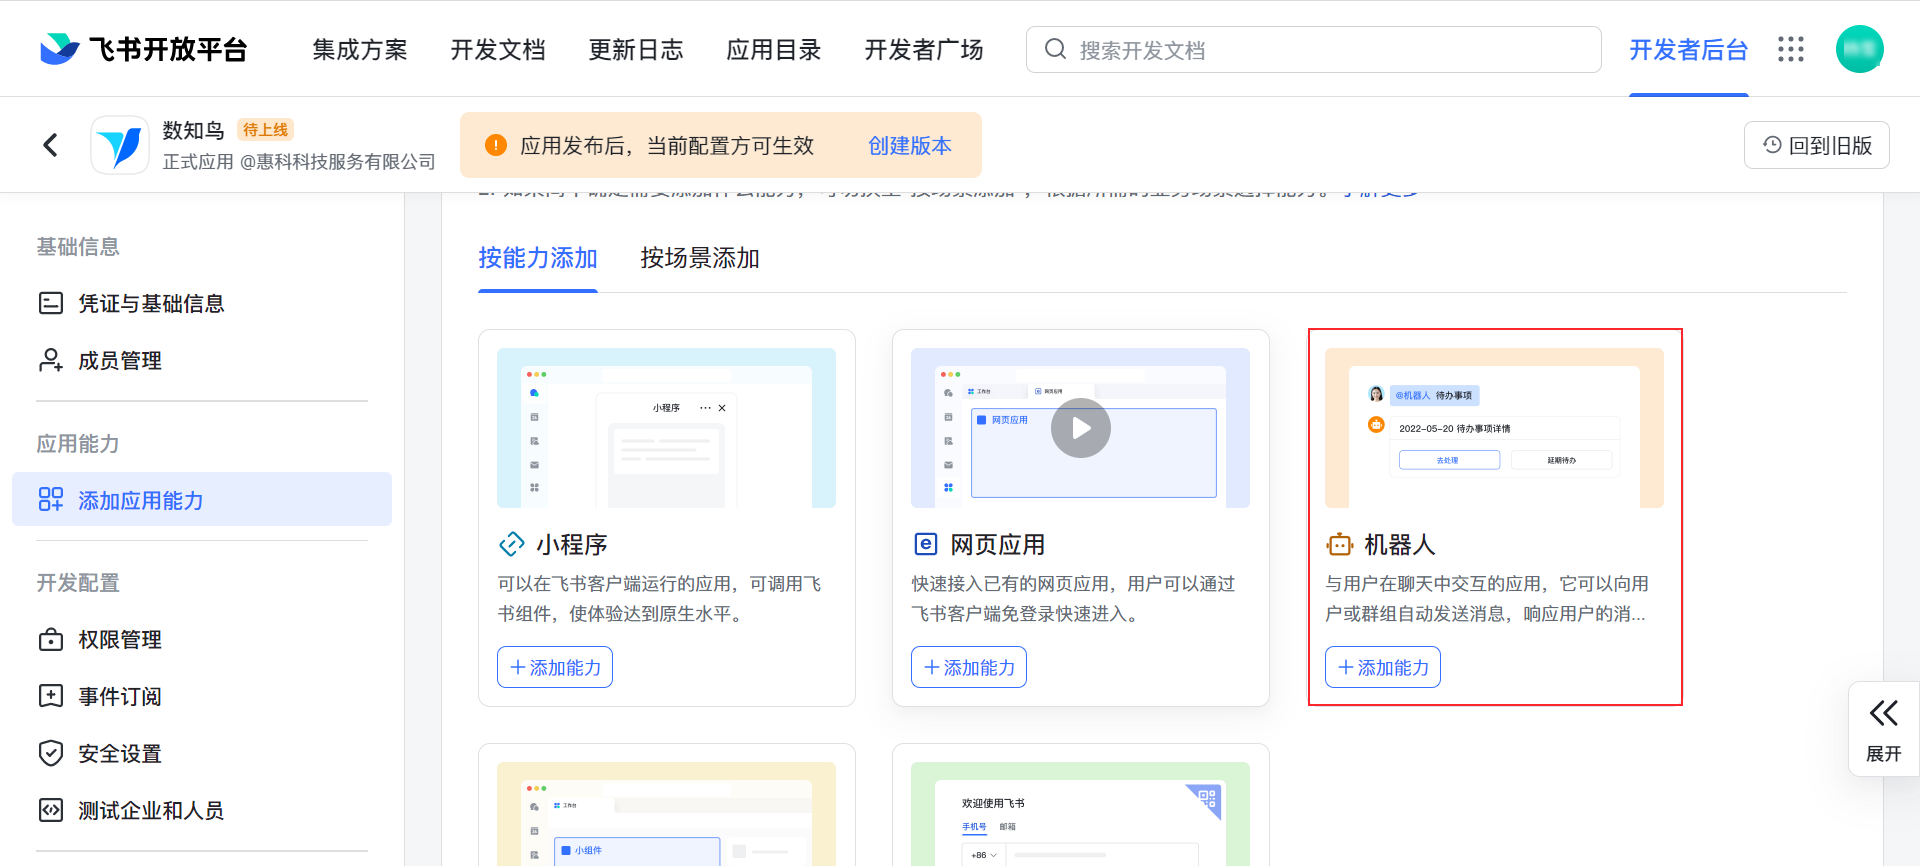1920x866 pixels.
Task: Open the nine-dot apps grid icon
Action: pos(1790,49)
